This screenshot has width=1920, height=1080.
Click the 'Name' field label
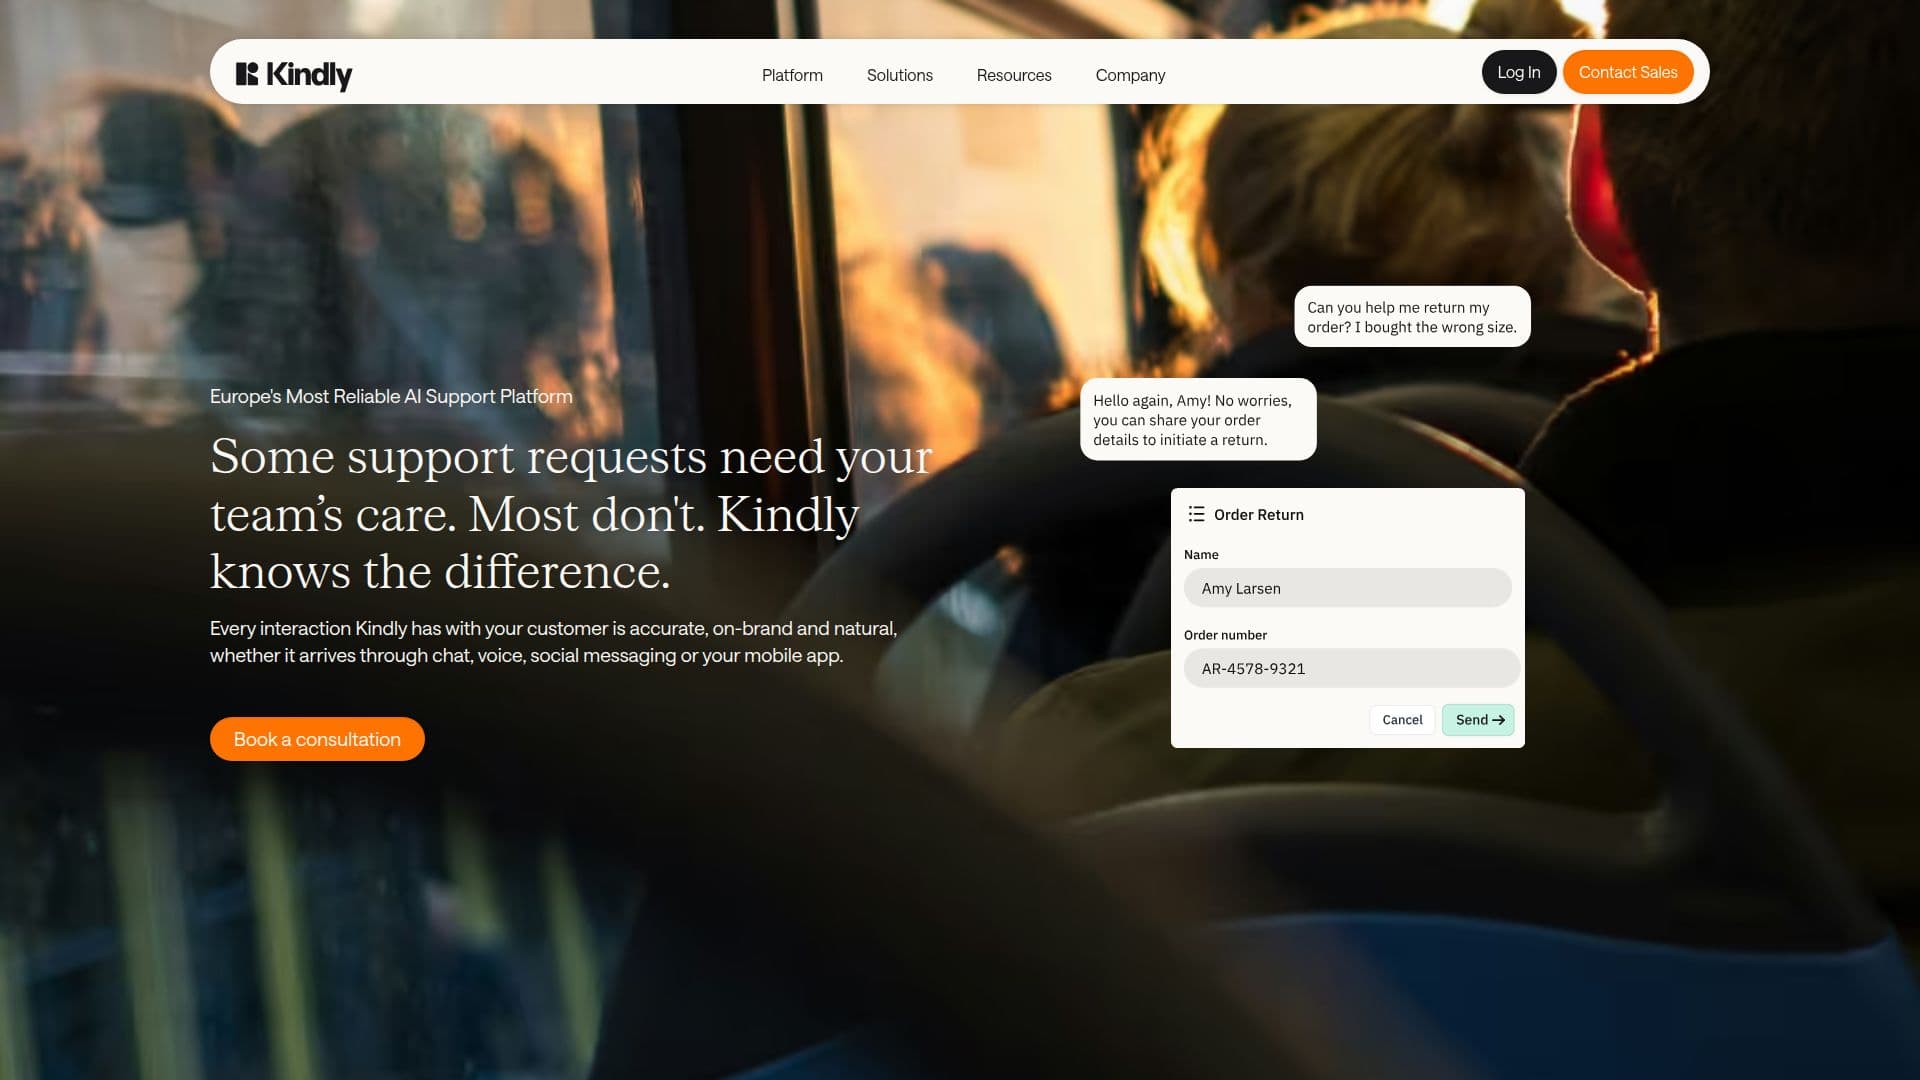[x=1201, y=555]
